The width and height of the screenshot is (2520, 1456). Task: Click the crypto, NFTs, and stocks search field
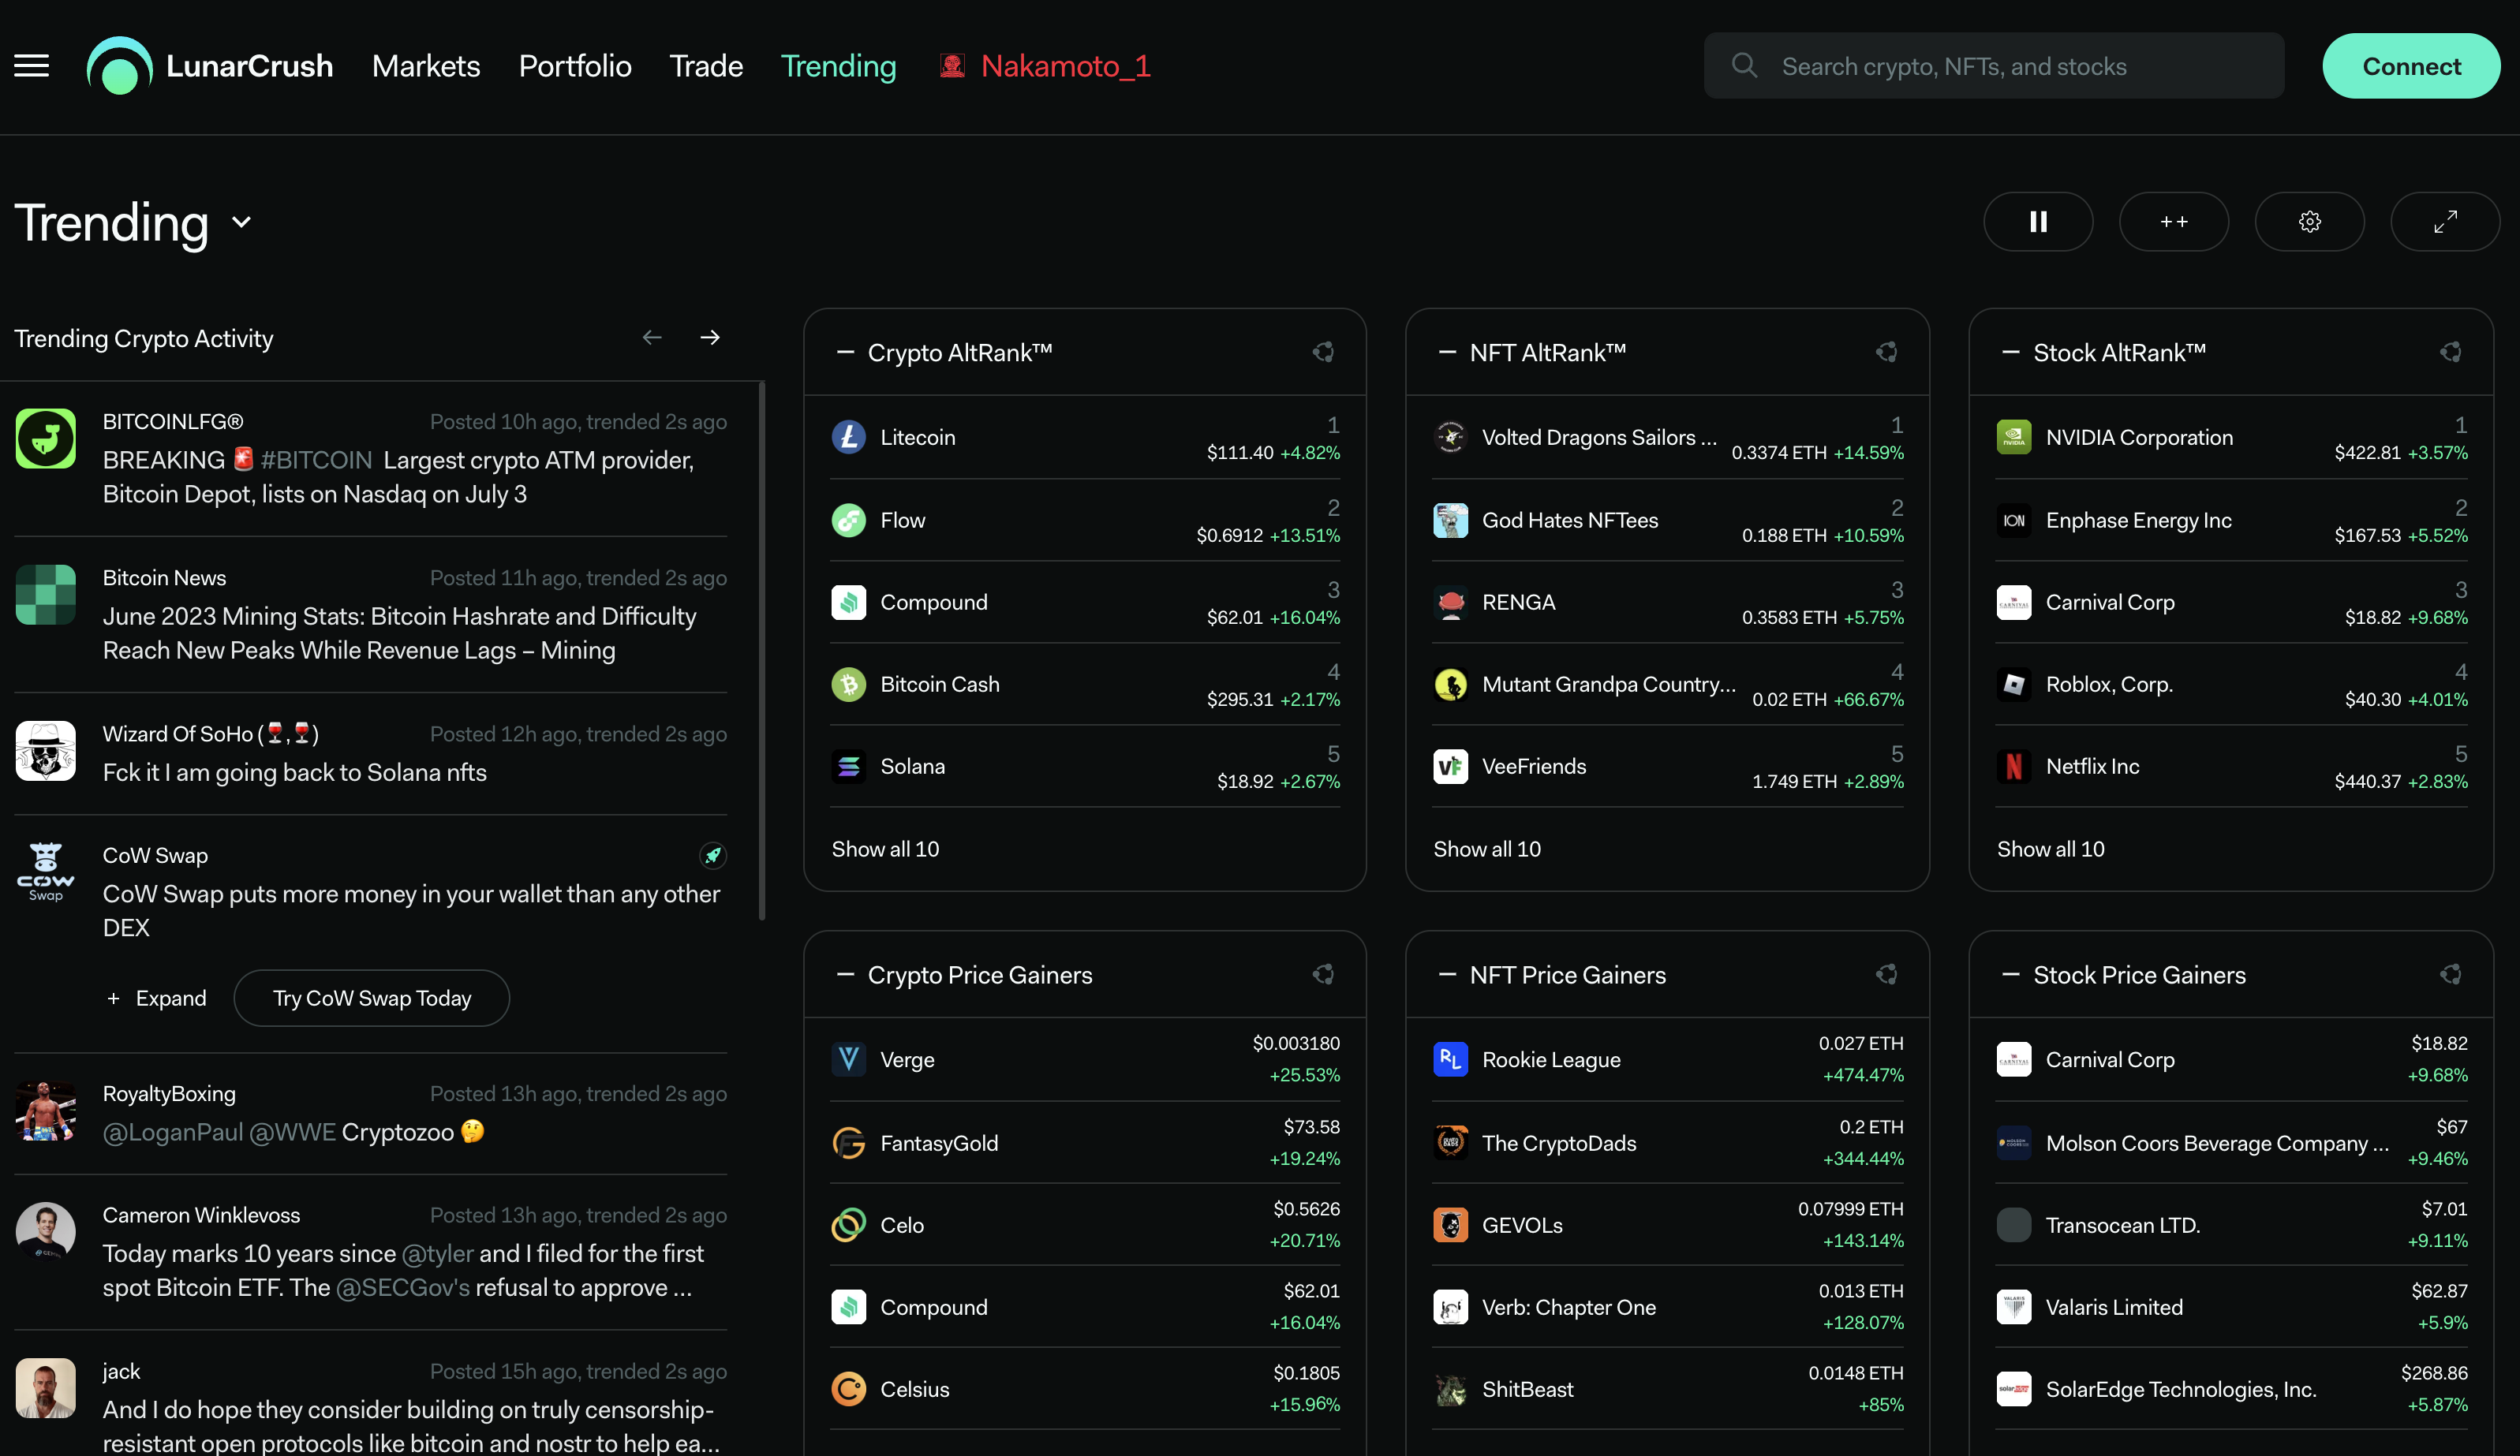coord(1993,66)
